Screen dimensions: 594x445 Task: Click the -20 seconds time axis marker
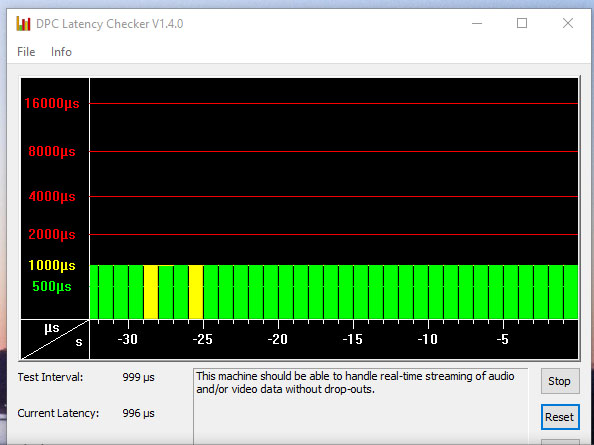278,339
